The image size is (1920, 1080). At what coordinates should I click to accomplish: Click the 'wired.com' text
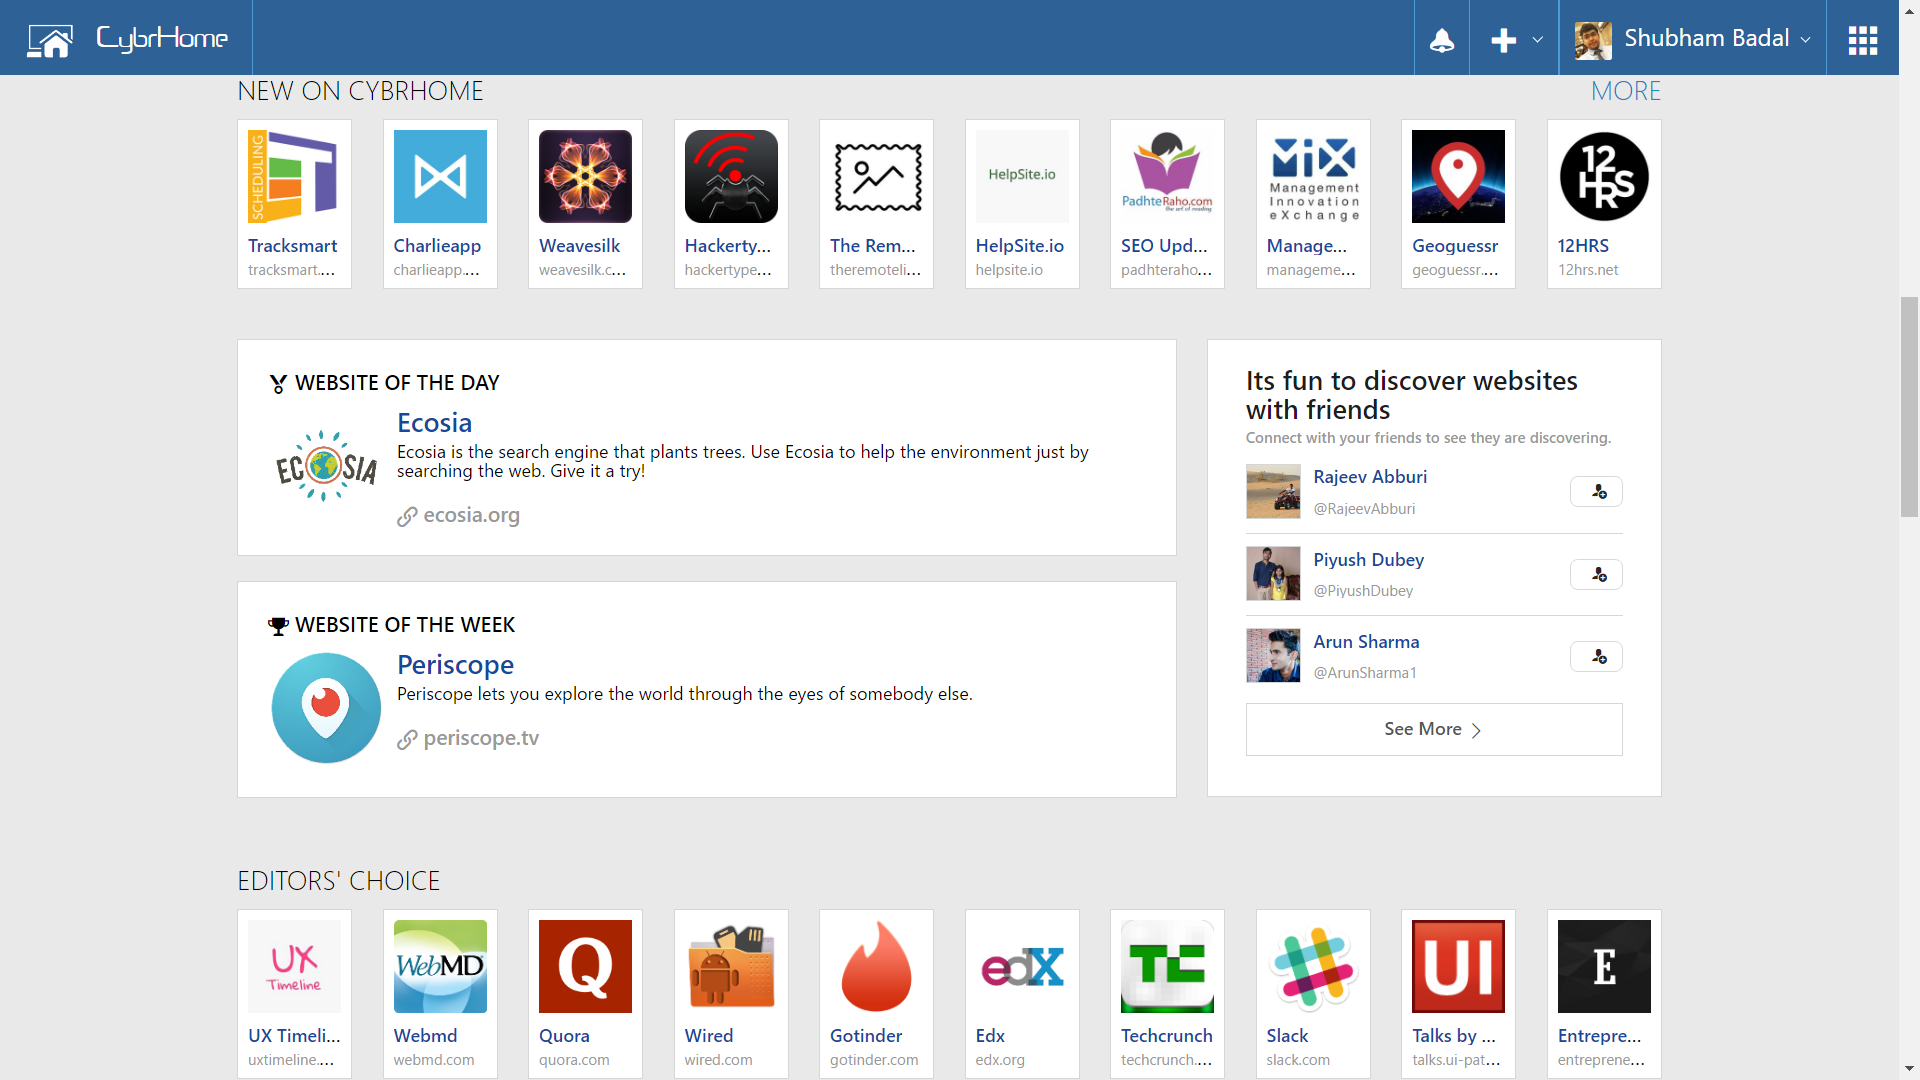[x=718, y=1060]
